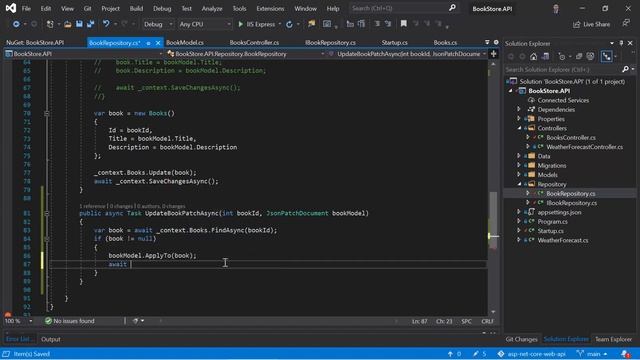Switch to Startup.cs editor tab

click(x=394, y=42)
